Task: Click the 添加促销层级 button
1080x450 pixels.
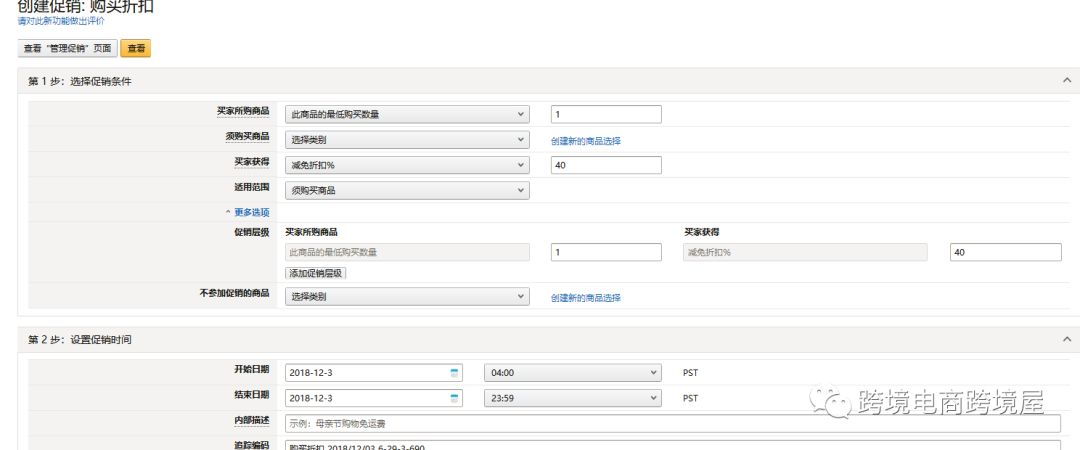Action: pos(315,273)
